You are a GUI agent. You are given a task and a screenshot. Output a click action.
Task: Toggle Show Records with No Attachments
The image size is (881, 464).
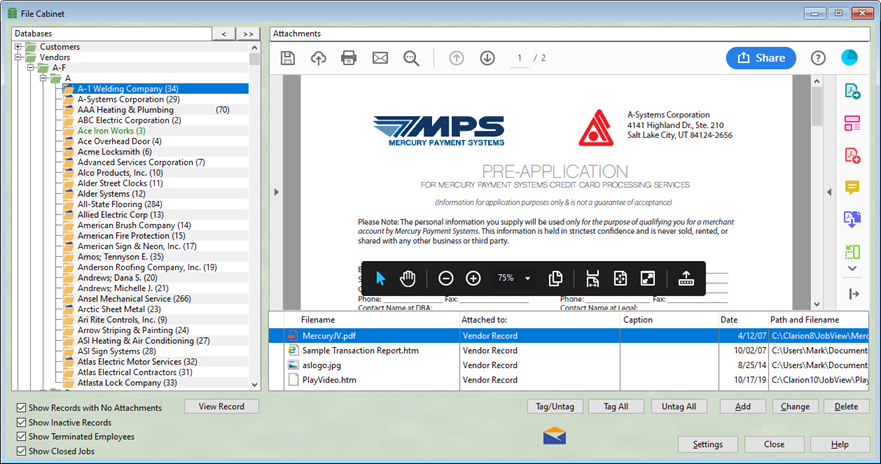coord(22,408)
